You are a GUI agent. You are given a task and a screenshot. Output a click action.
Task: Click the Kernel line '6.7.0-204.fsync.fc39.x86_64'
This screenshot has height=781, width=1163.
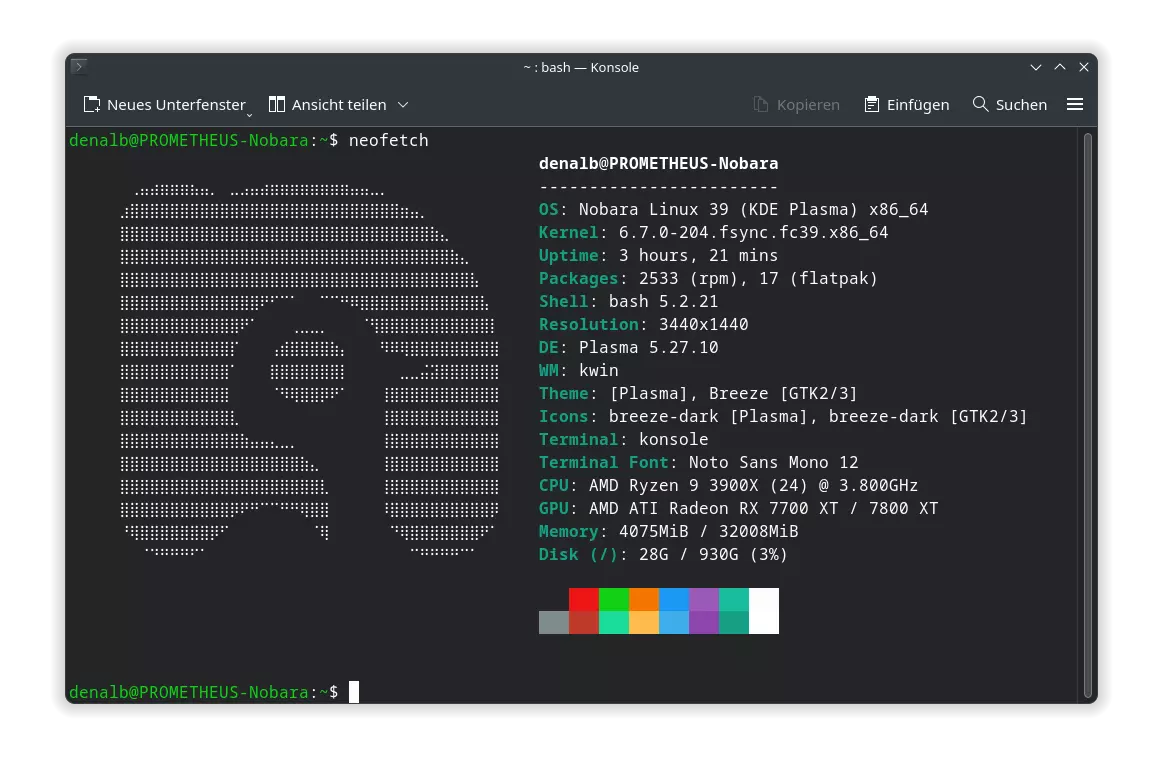(714, 232)
